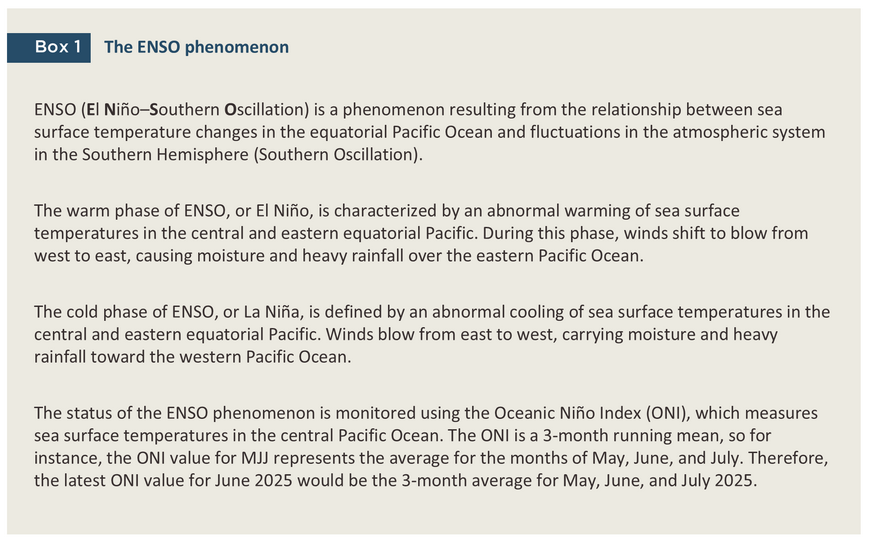Click the term La Niña
The image size is (870, 541).
(273, 312)
